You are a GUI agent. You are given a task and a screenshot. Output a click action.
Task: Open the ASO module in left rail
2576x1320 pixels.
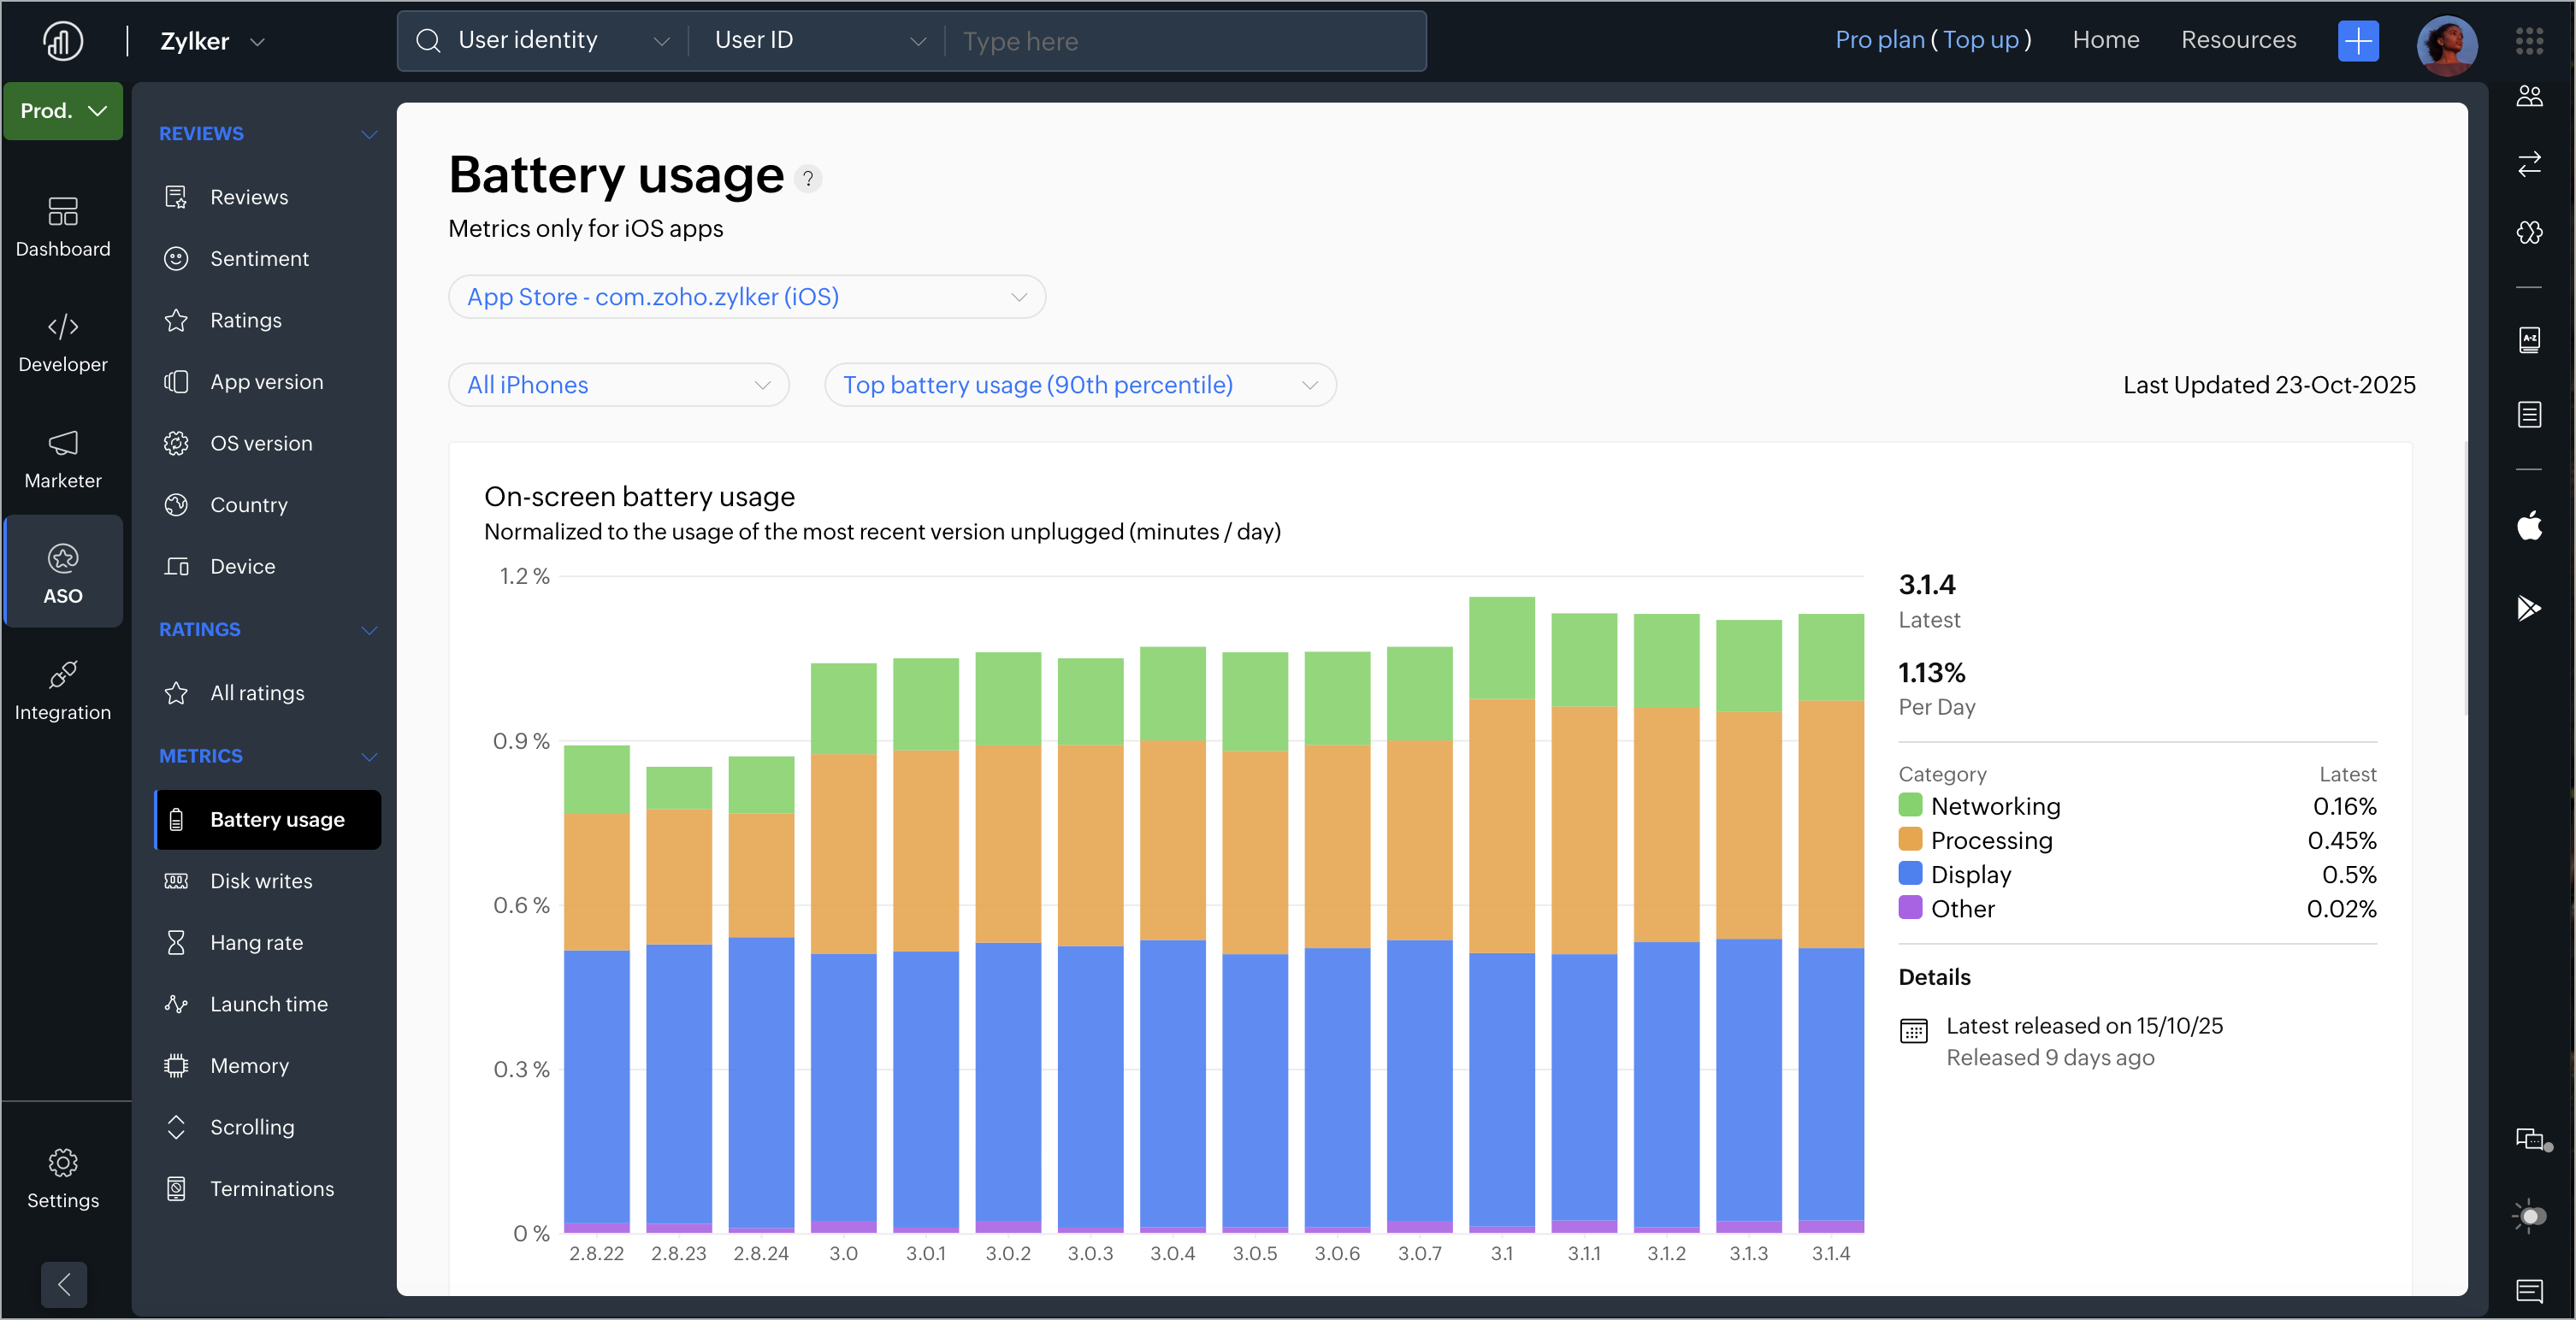(63, 572)
